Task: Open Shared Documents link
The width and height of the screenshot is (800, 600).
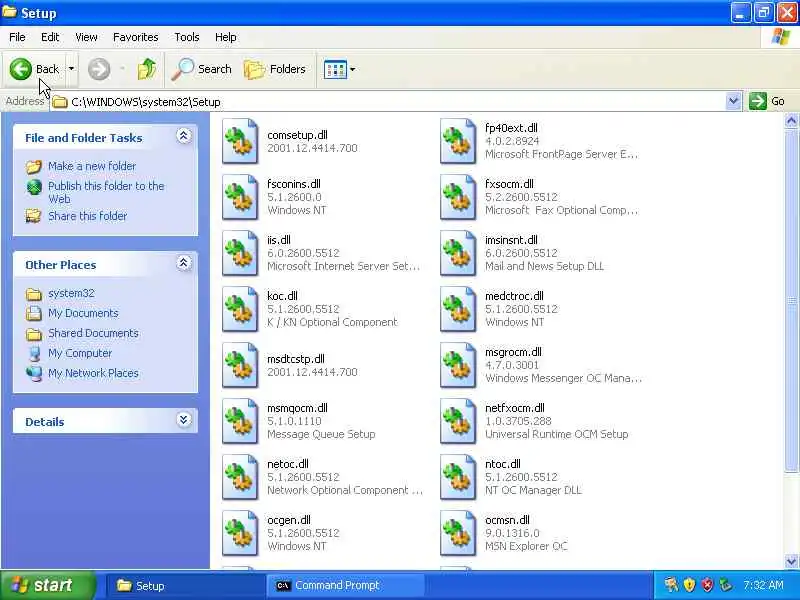Action: 93,333
